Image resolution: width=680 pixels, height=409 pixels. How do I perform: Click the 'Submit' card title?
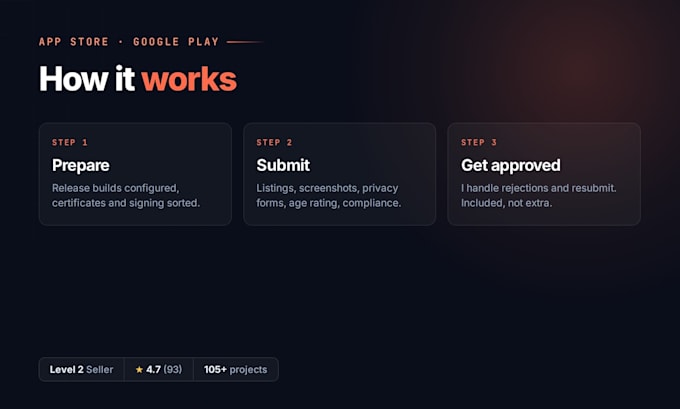tap(283, 165)
